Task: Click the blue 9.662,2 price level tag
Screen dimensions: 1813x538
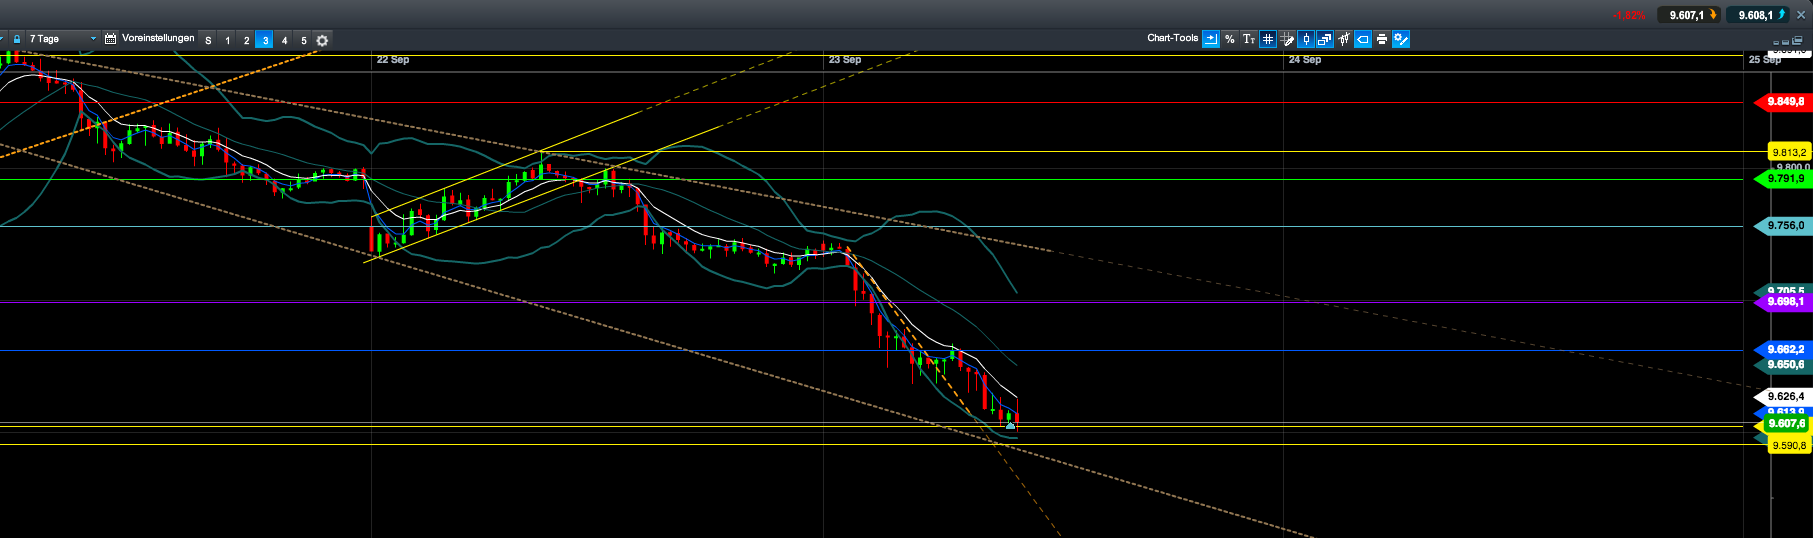Action: click(x=1784, y=350)
